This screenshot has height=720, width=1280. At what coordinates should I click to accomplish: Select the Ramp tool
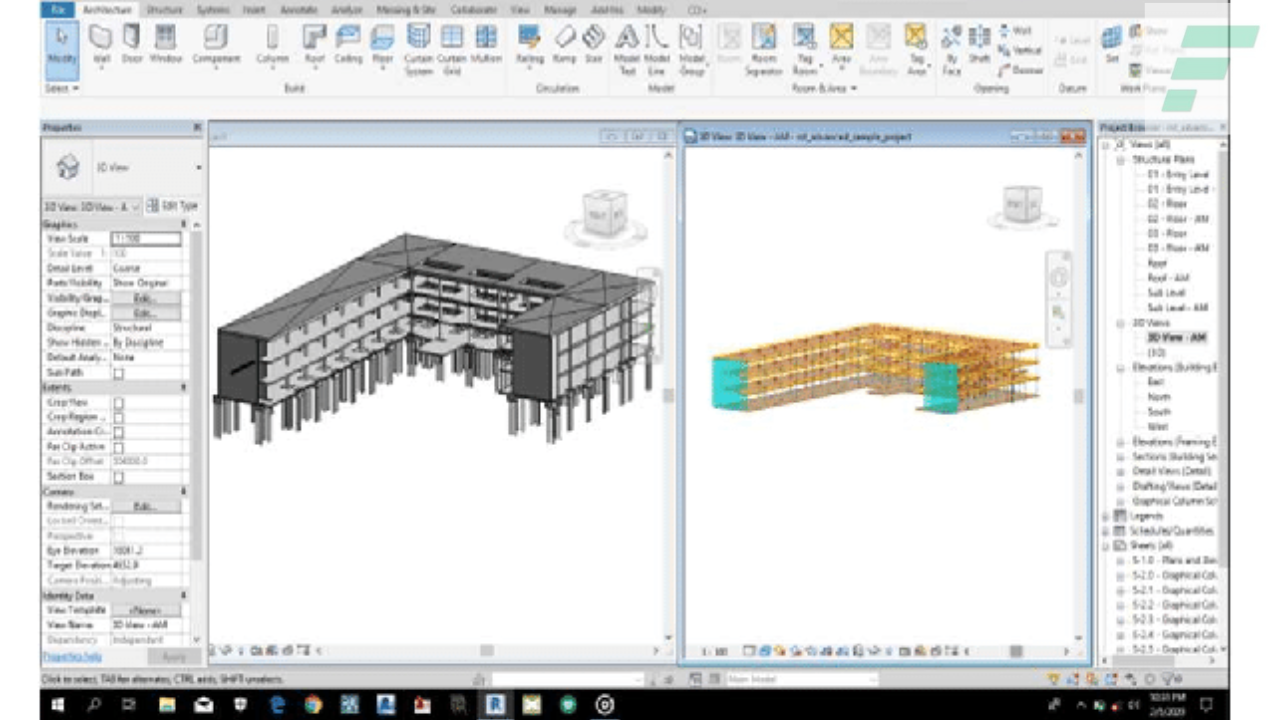(565, 46)
